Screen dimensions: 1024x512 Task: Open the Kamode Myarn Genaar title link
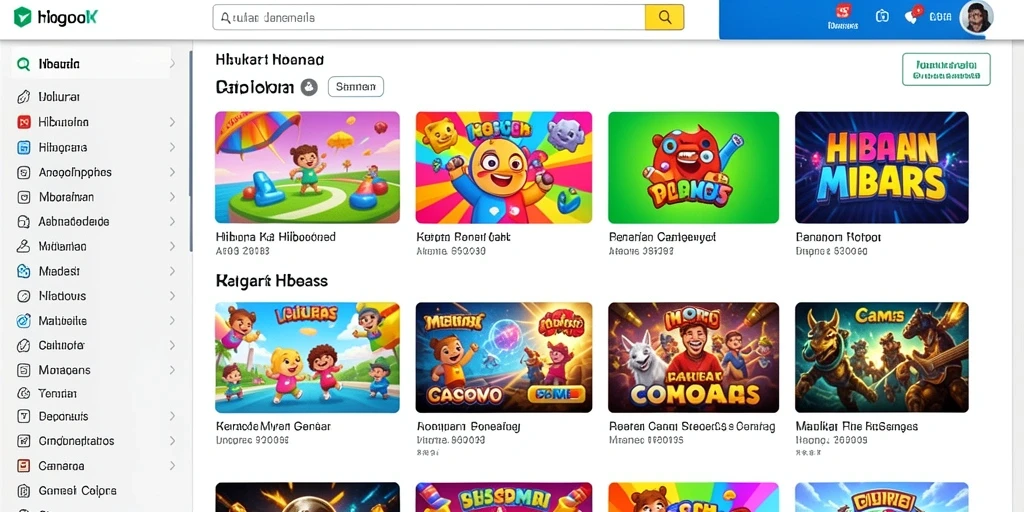pos(273,426)
